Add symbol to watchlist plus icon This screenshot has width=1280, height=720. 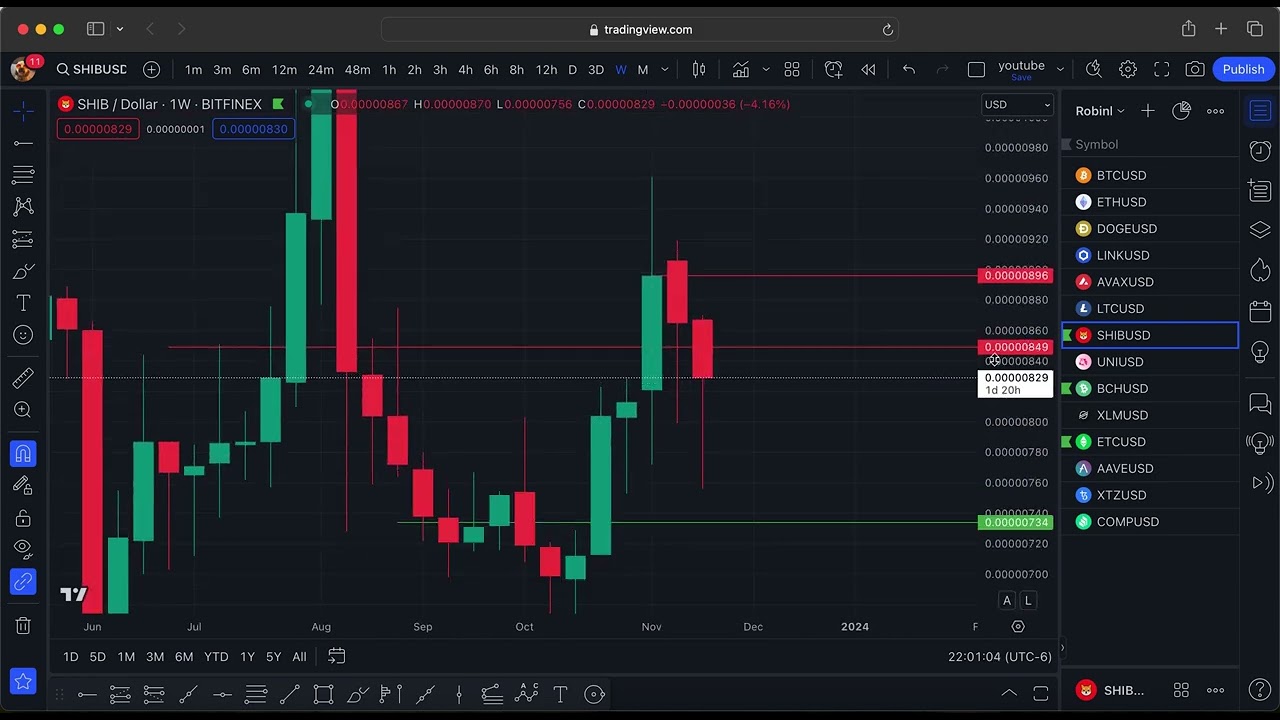coord(1148,111)
